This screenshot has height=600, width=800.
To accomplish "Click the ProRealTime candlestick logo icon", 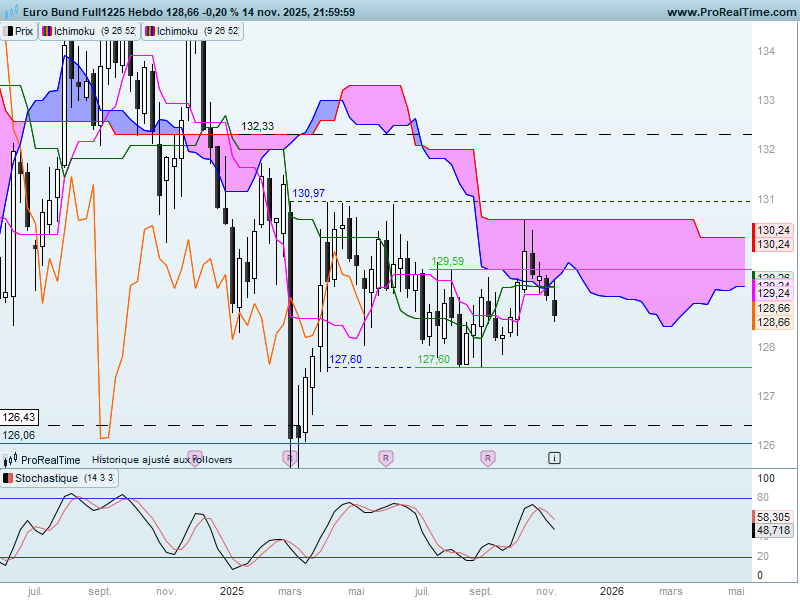I will click(11, 459).
